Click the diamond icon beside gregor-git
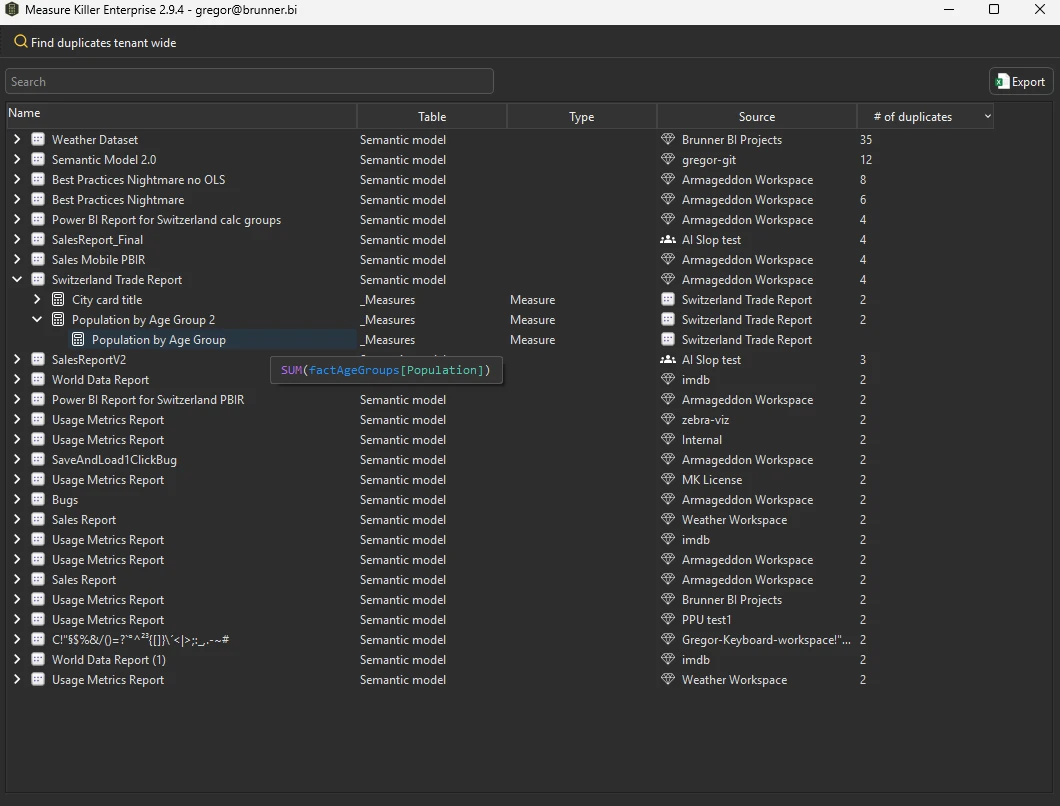 coord(668,160)
